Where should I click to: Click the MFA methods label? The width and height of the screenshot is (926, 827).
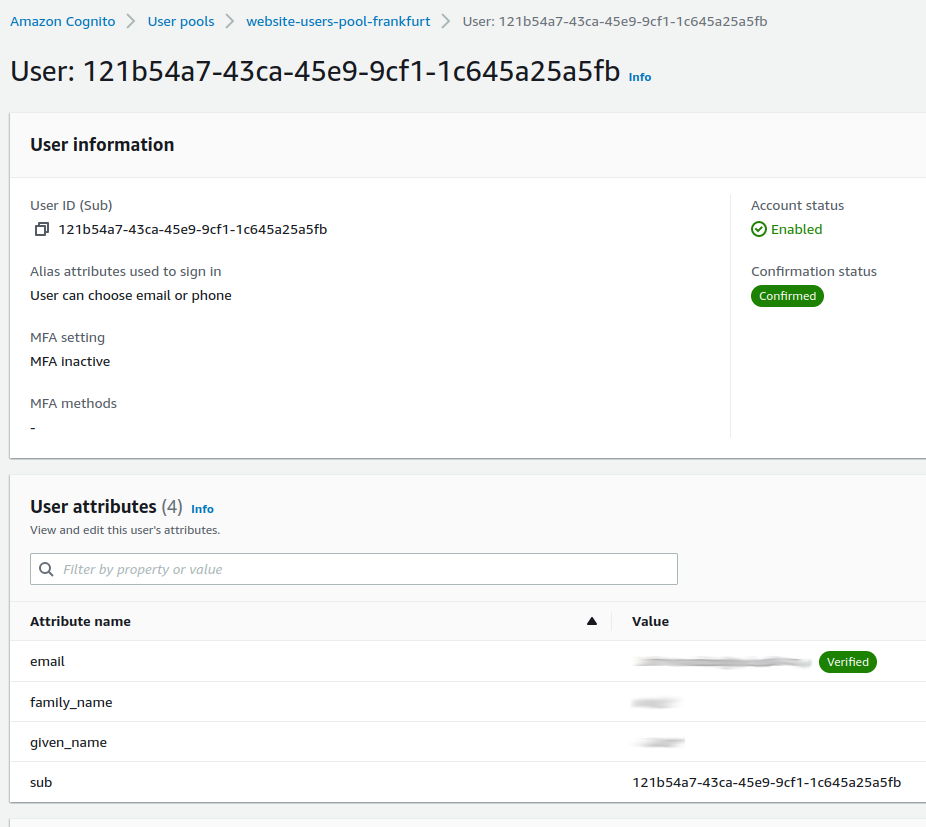pyautogui.click(x=73, y=403)
